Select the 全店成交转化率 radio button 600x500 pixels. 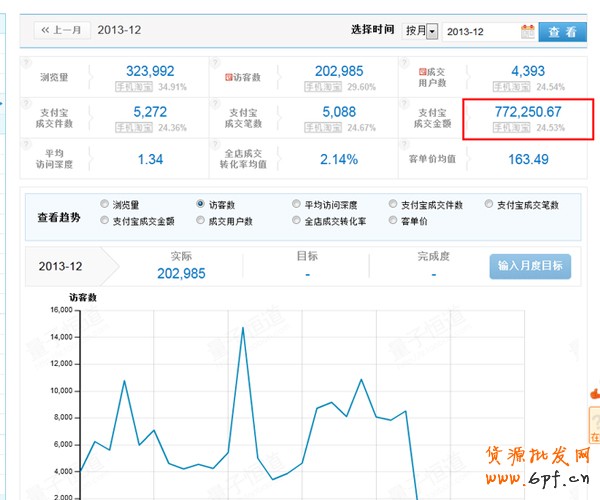(296, 220)
